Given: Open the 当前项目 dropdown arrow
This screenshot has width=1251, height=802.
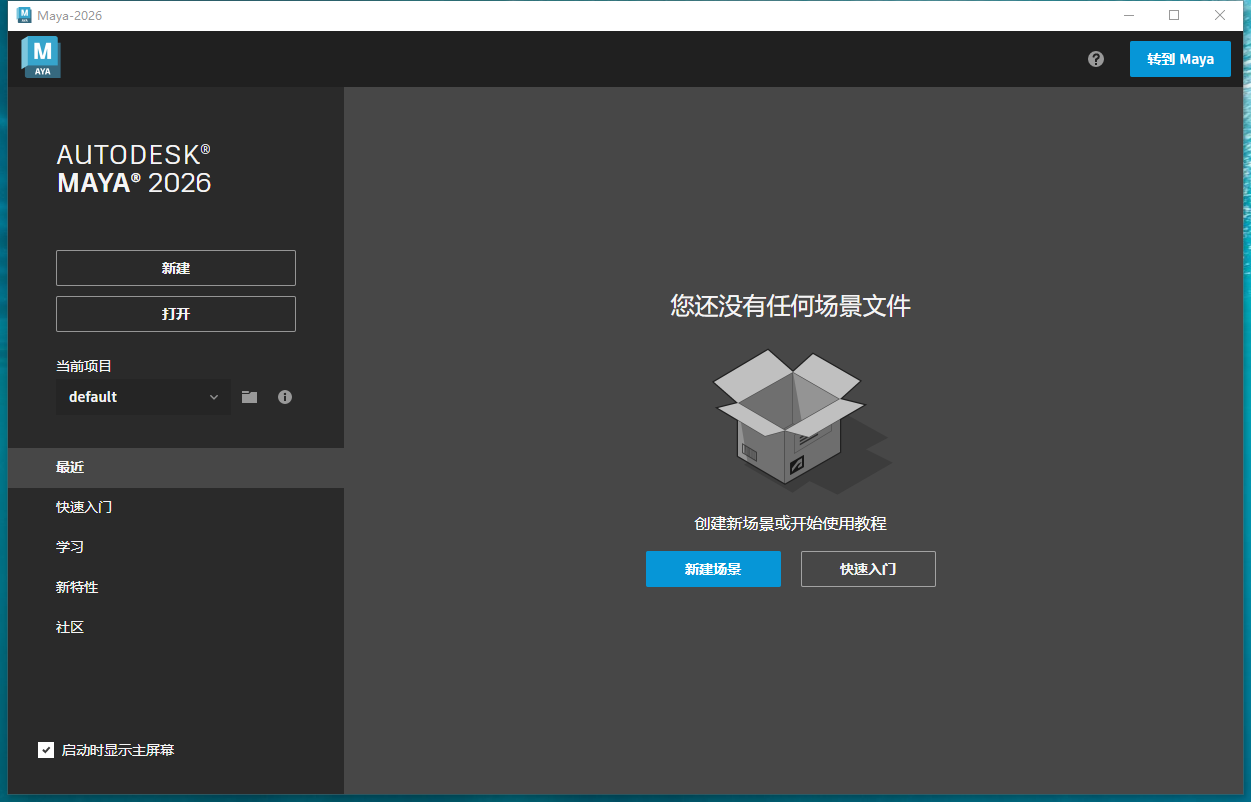Looking at the screenshot, I should pos(214,397).
